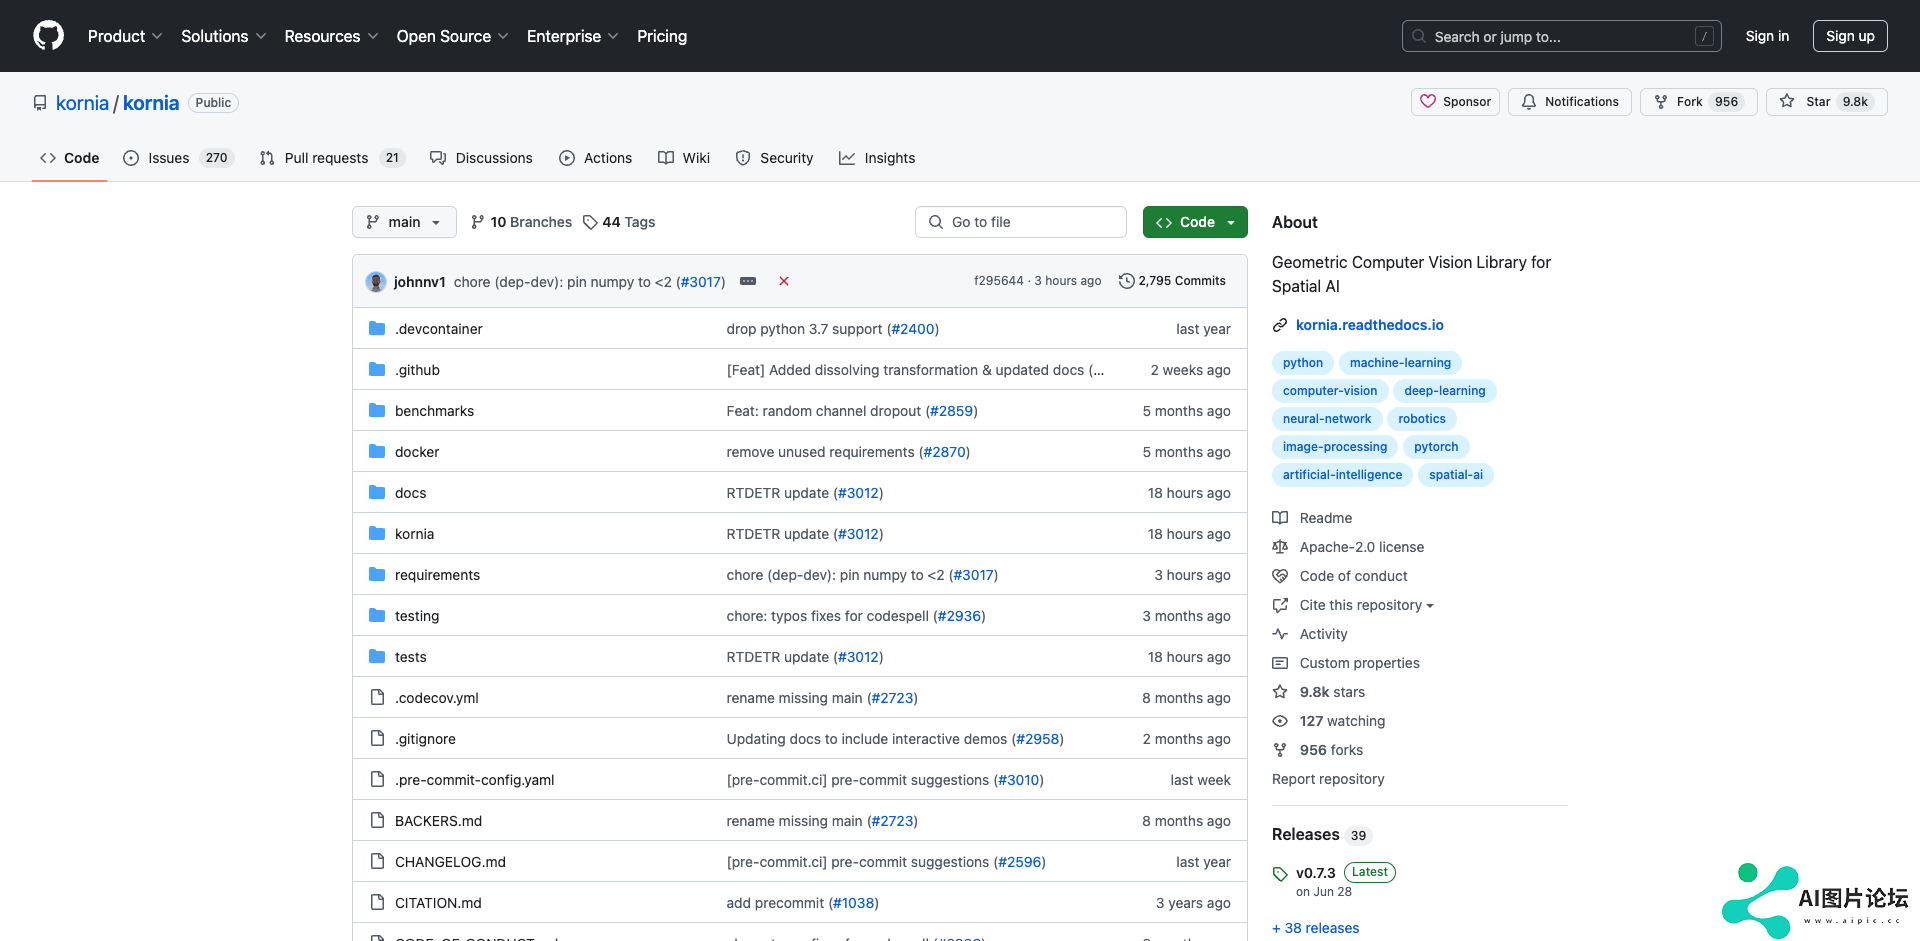The image size is (1920, 941).
Task: Select the machine-learning topic tag
Action: tap(1400, 363)
